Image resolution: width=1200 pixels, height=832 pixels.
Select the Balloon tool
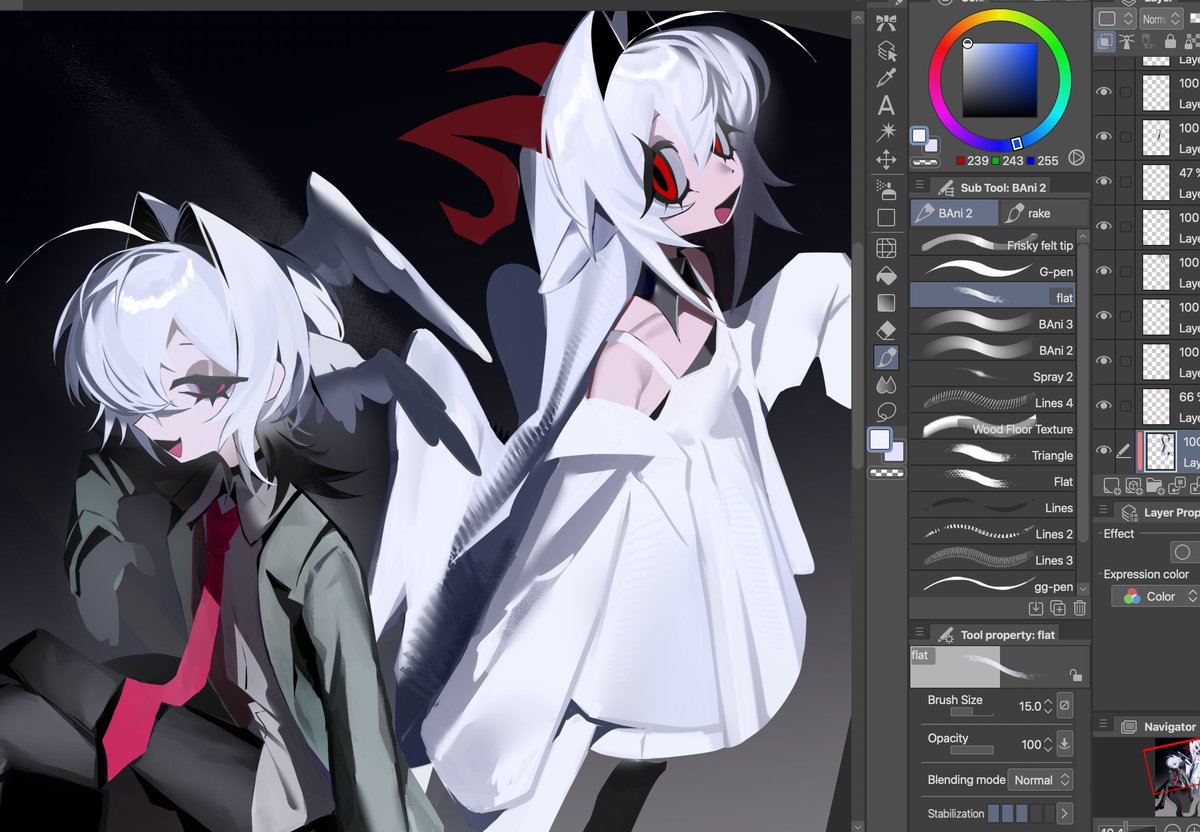tap(886, 412)
